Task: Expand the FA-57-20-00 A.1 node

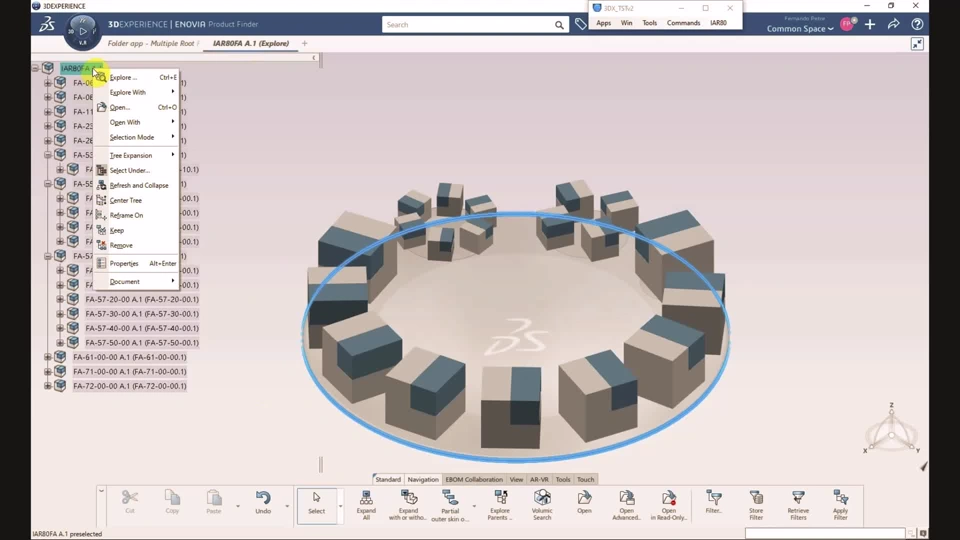Action: coord(60,299)
